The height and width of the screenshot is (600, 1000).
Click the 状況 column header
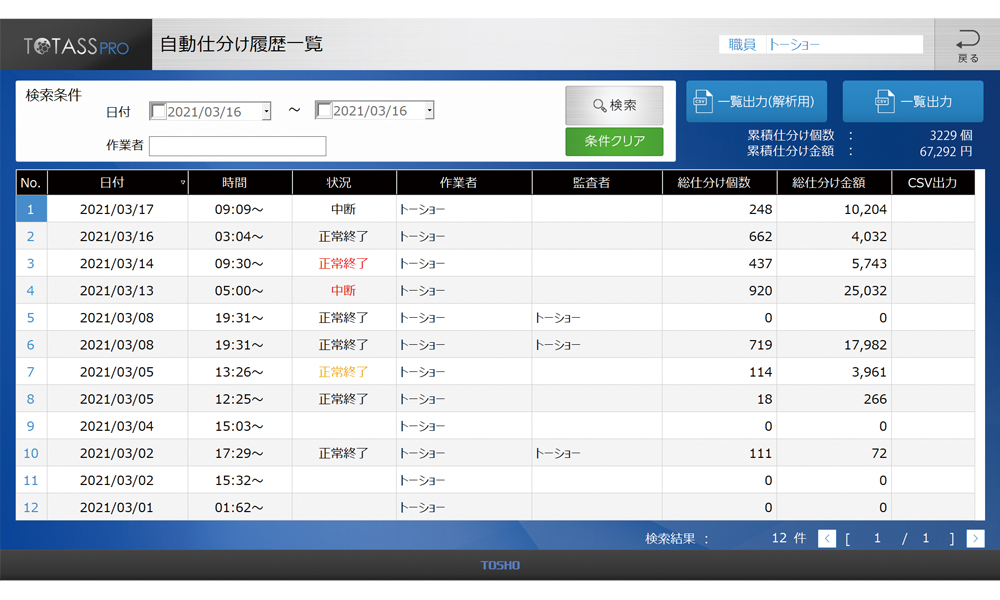coord(344,182)
